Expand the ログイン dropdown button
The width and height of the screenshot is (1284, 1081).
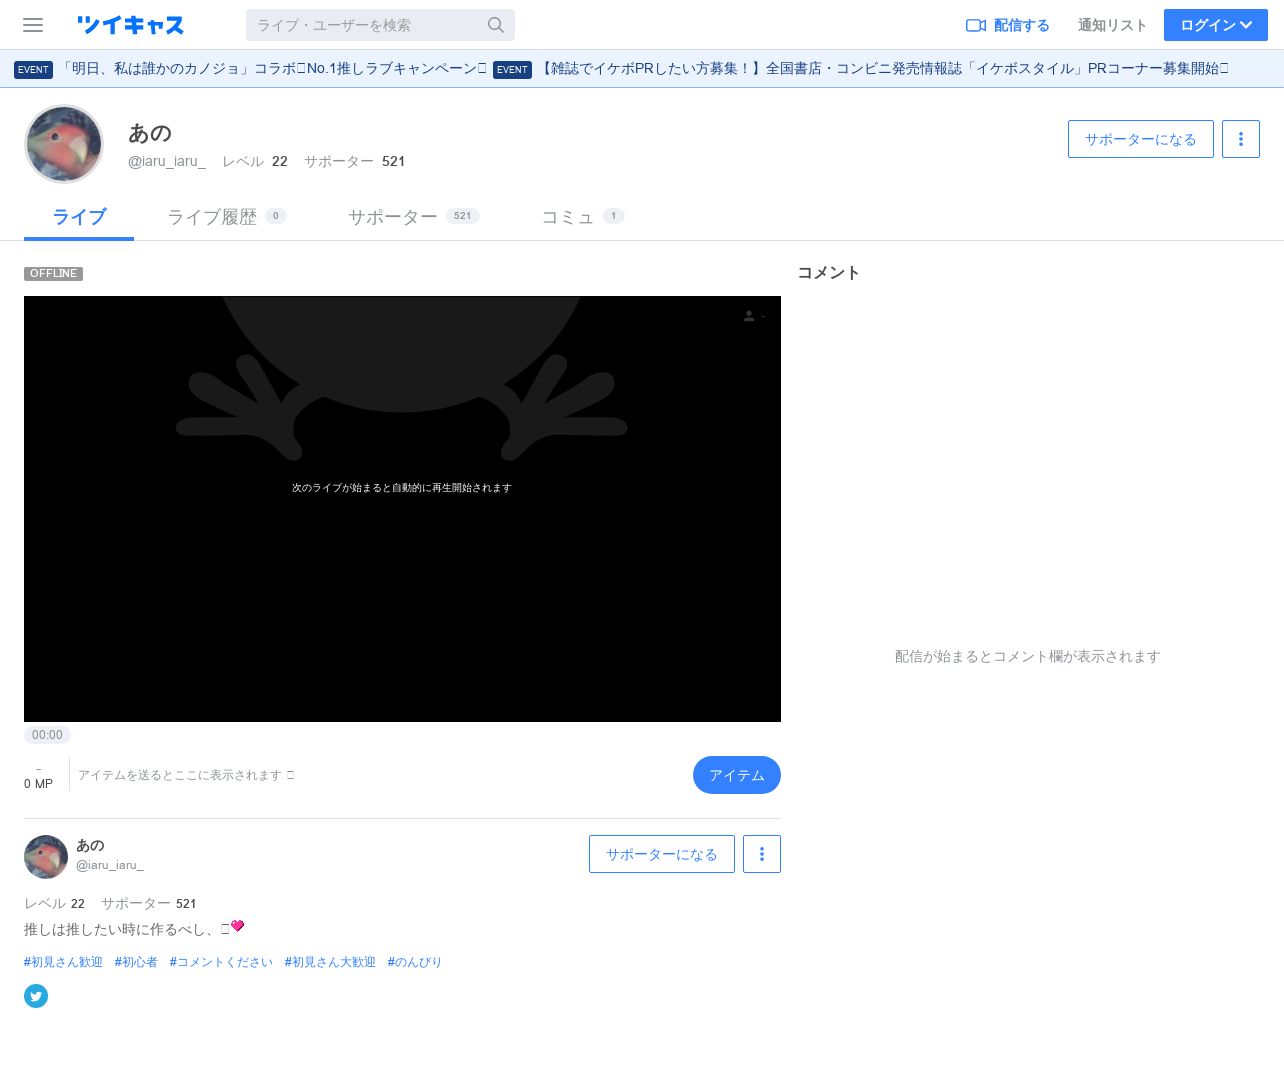(1216, 25)
